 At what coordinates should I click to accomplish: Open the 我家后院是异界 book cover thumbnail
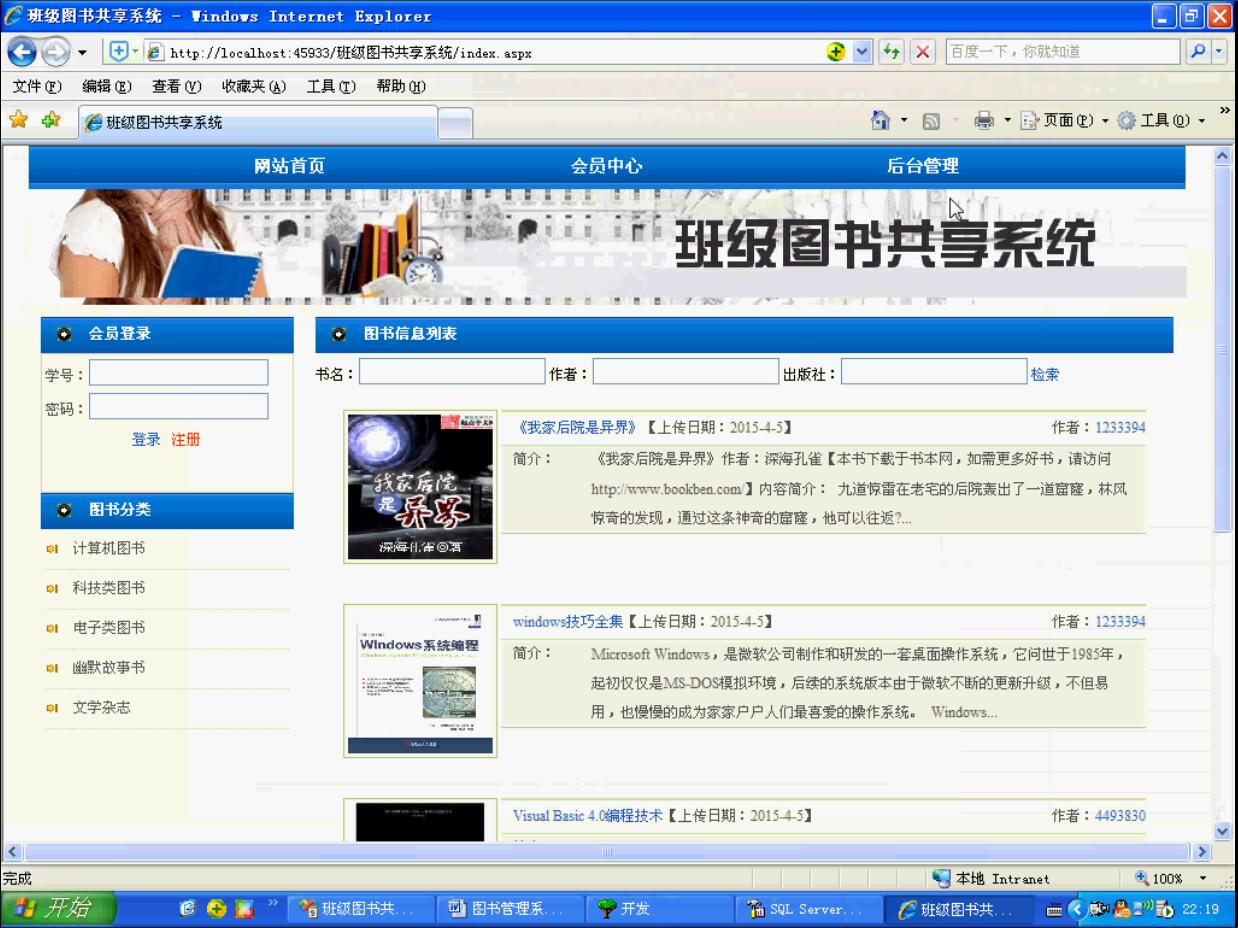[420, 487]
